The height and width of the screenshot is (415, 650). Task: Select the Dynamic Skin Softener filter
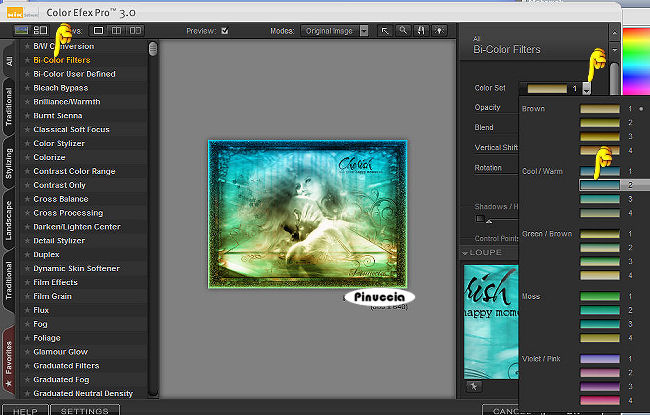[x=76, y=268]
